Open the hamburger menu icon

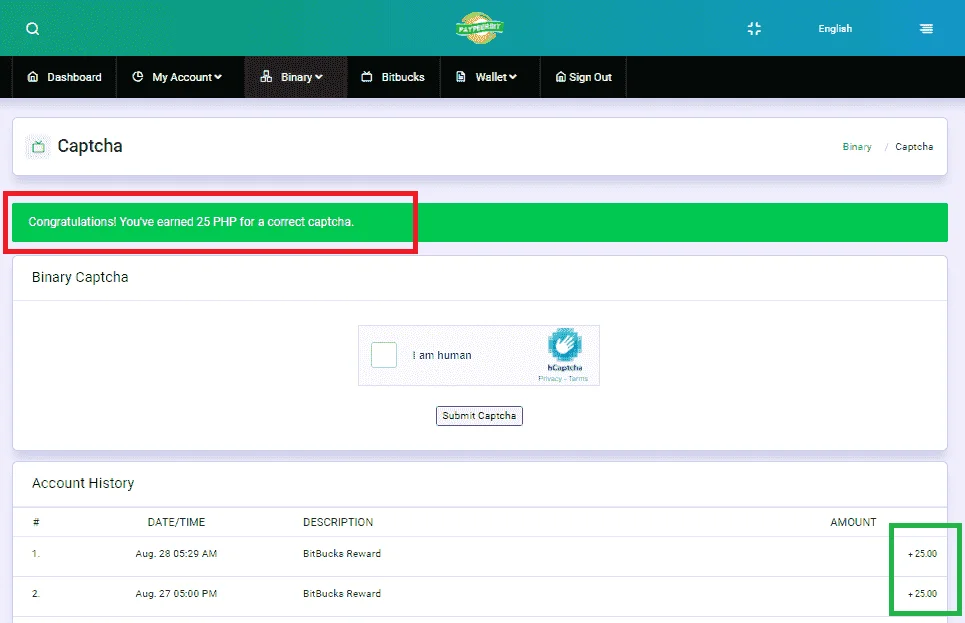click(x=926, y=28)
